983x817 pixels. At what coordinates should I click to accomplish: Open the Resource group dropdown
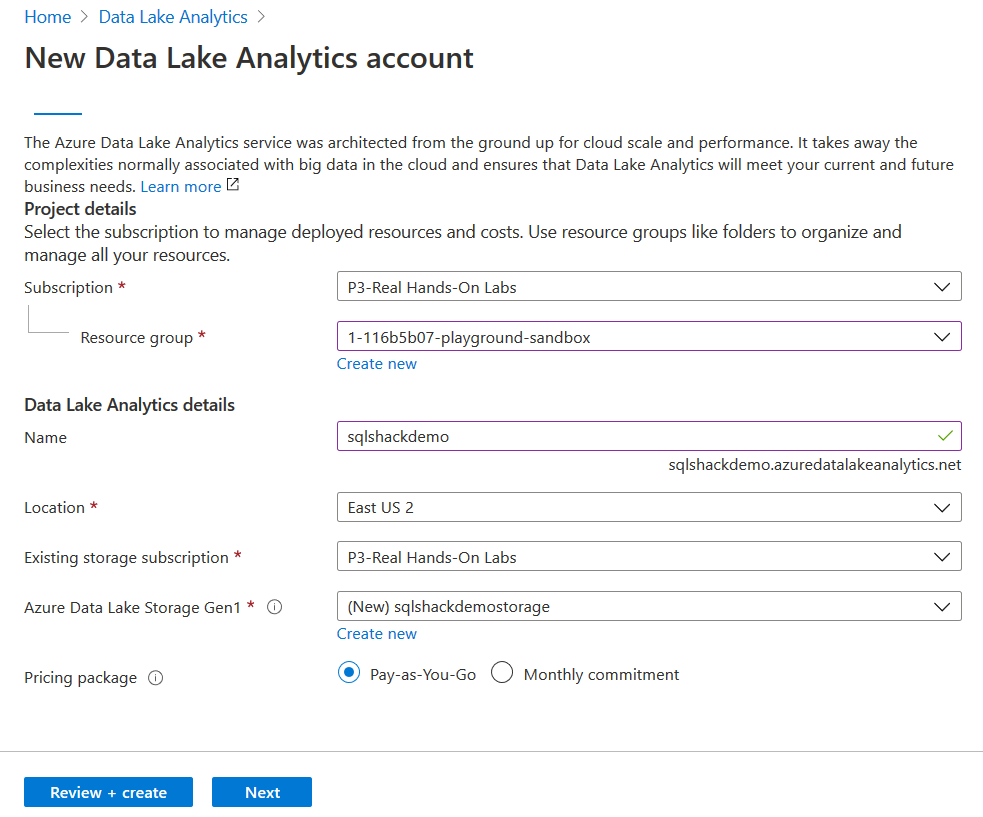click(648, 337)
